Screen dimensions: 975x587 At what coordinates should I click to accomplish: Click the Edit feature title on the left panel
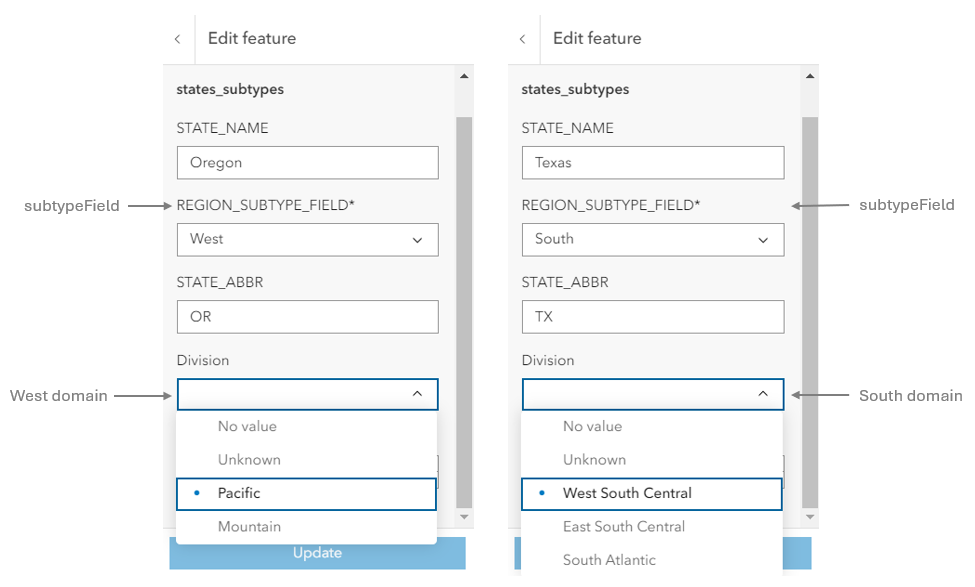tap(250, 38)
